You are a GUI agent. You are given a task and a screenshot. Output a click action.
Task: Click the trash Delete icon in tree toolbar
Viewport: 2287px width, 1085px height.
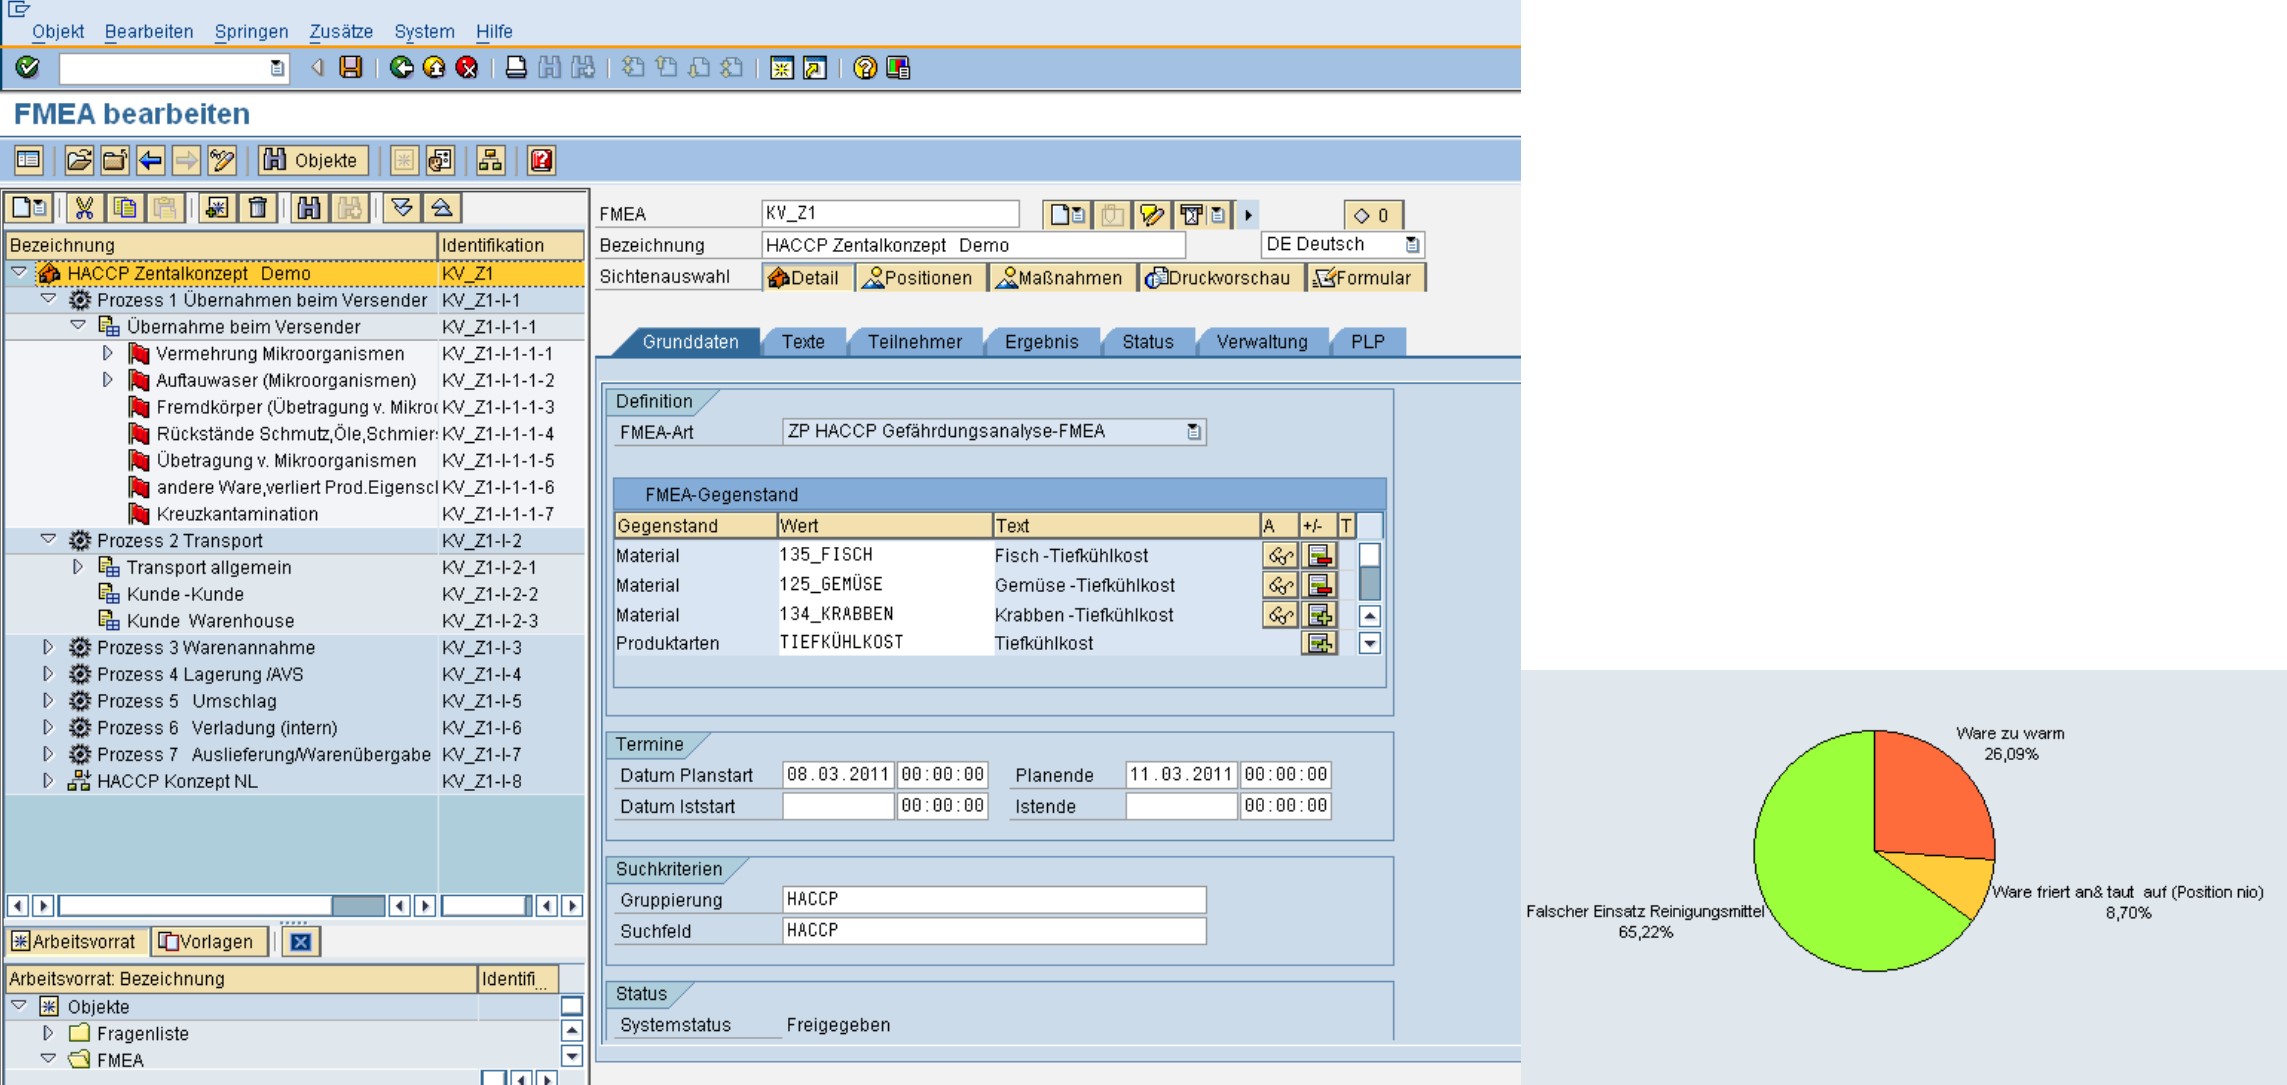[x=258, y=208]
